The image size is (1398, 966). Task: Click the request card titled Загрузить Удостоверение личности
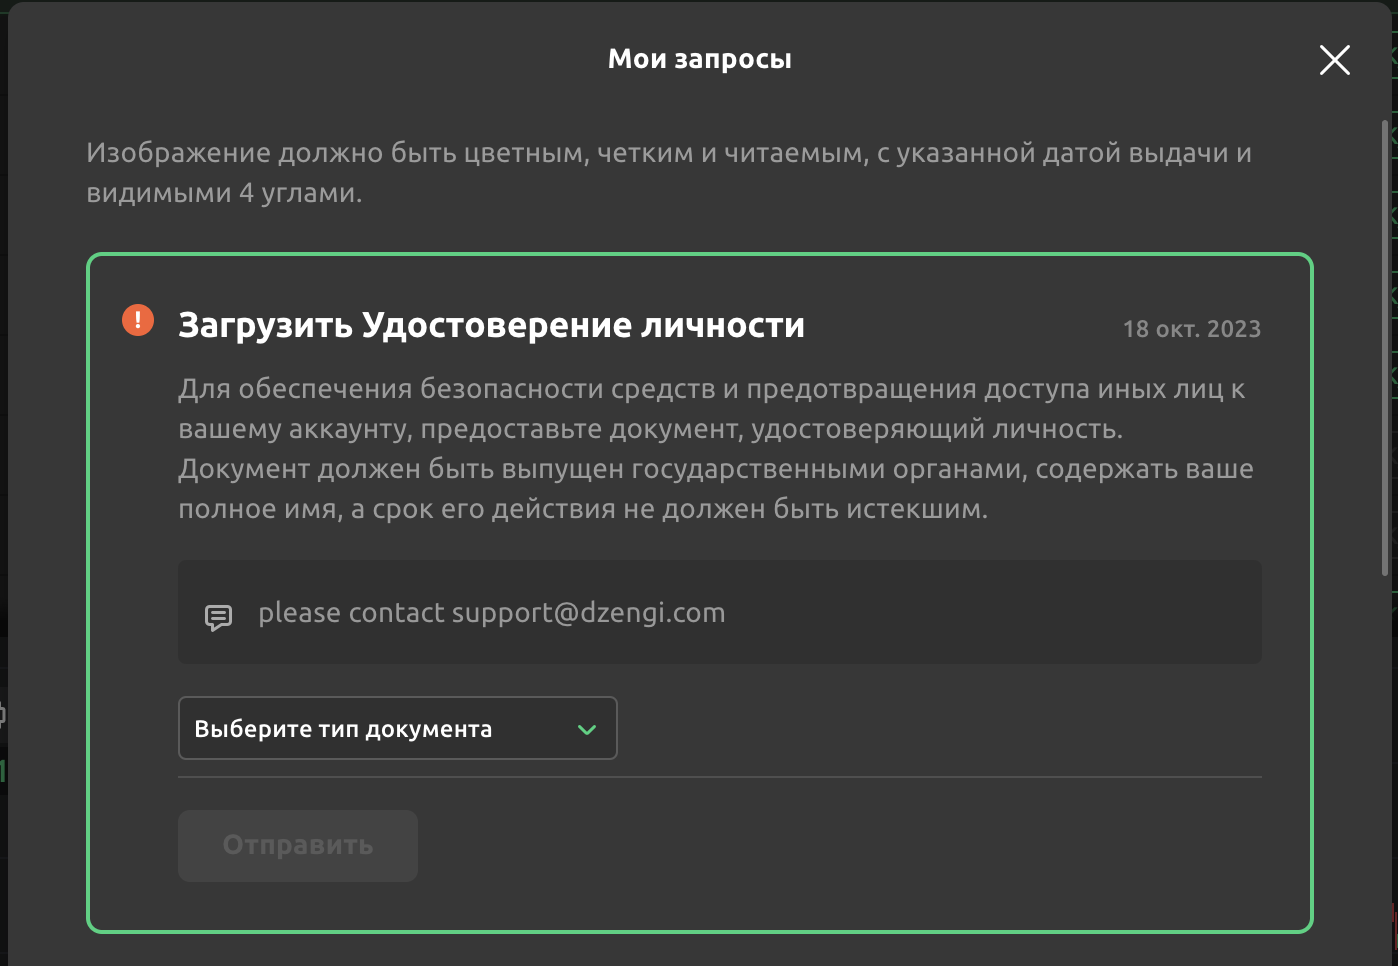700,590
